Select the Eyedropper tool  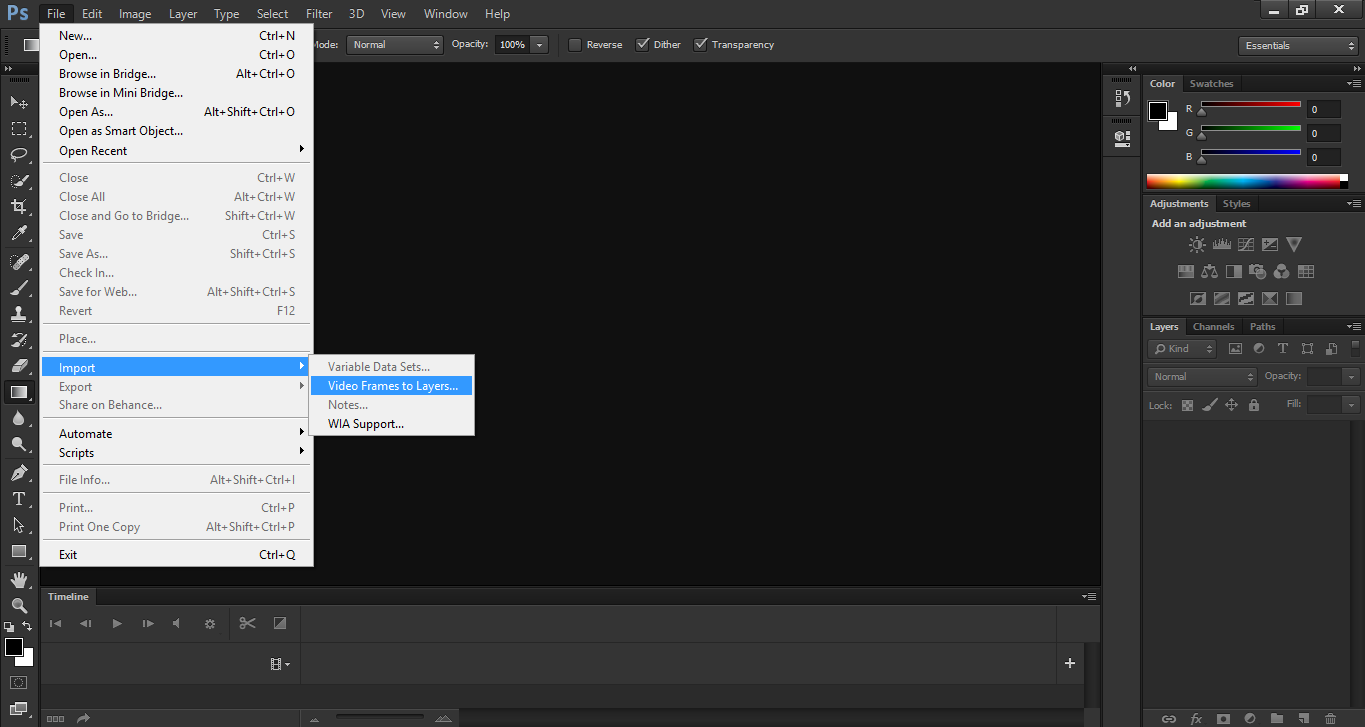point(19,233)
